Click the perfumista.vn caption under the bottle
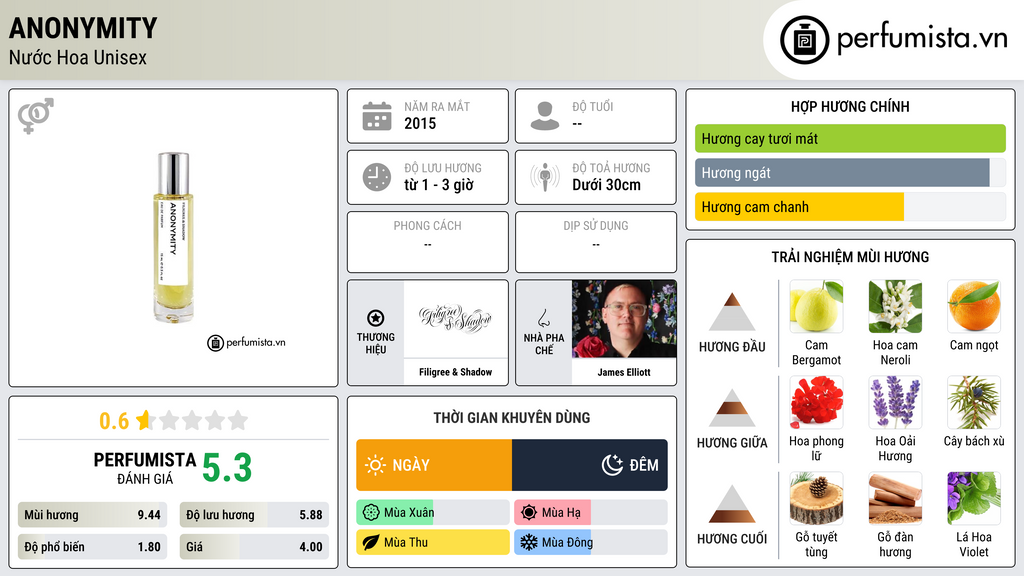Image resolution: width=1024 pixels, height=576 pixels. point(246,342)
